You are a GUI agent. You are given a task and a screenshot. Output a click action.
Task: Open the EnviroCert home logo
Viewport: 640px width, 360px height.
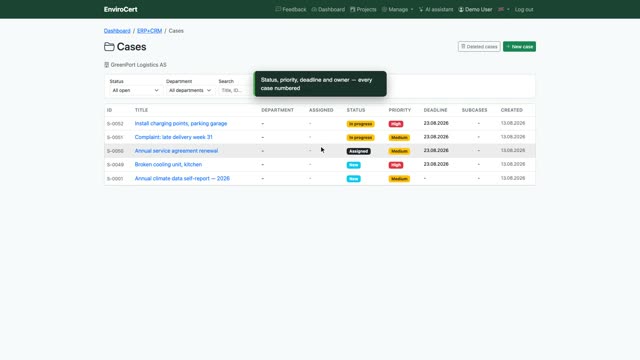(x=120, y=9)
